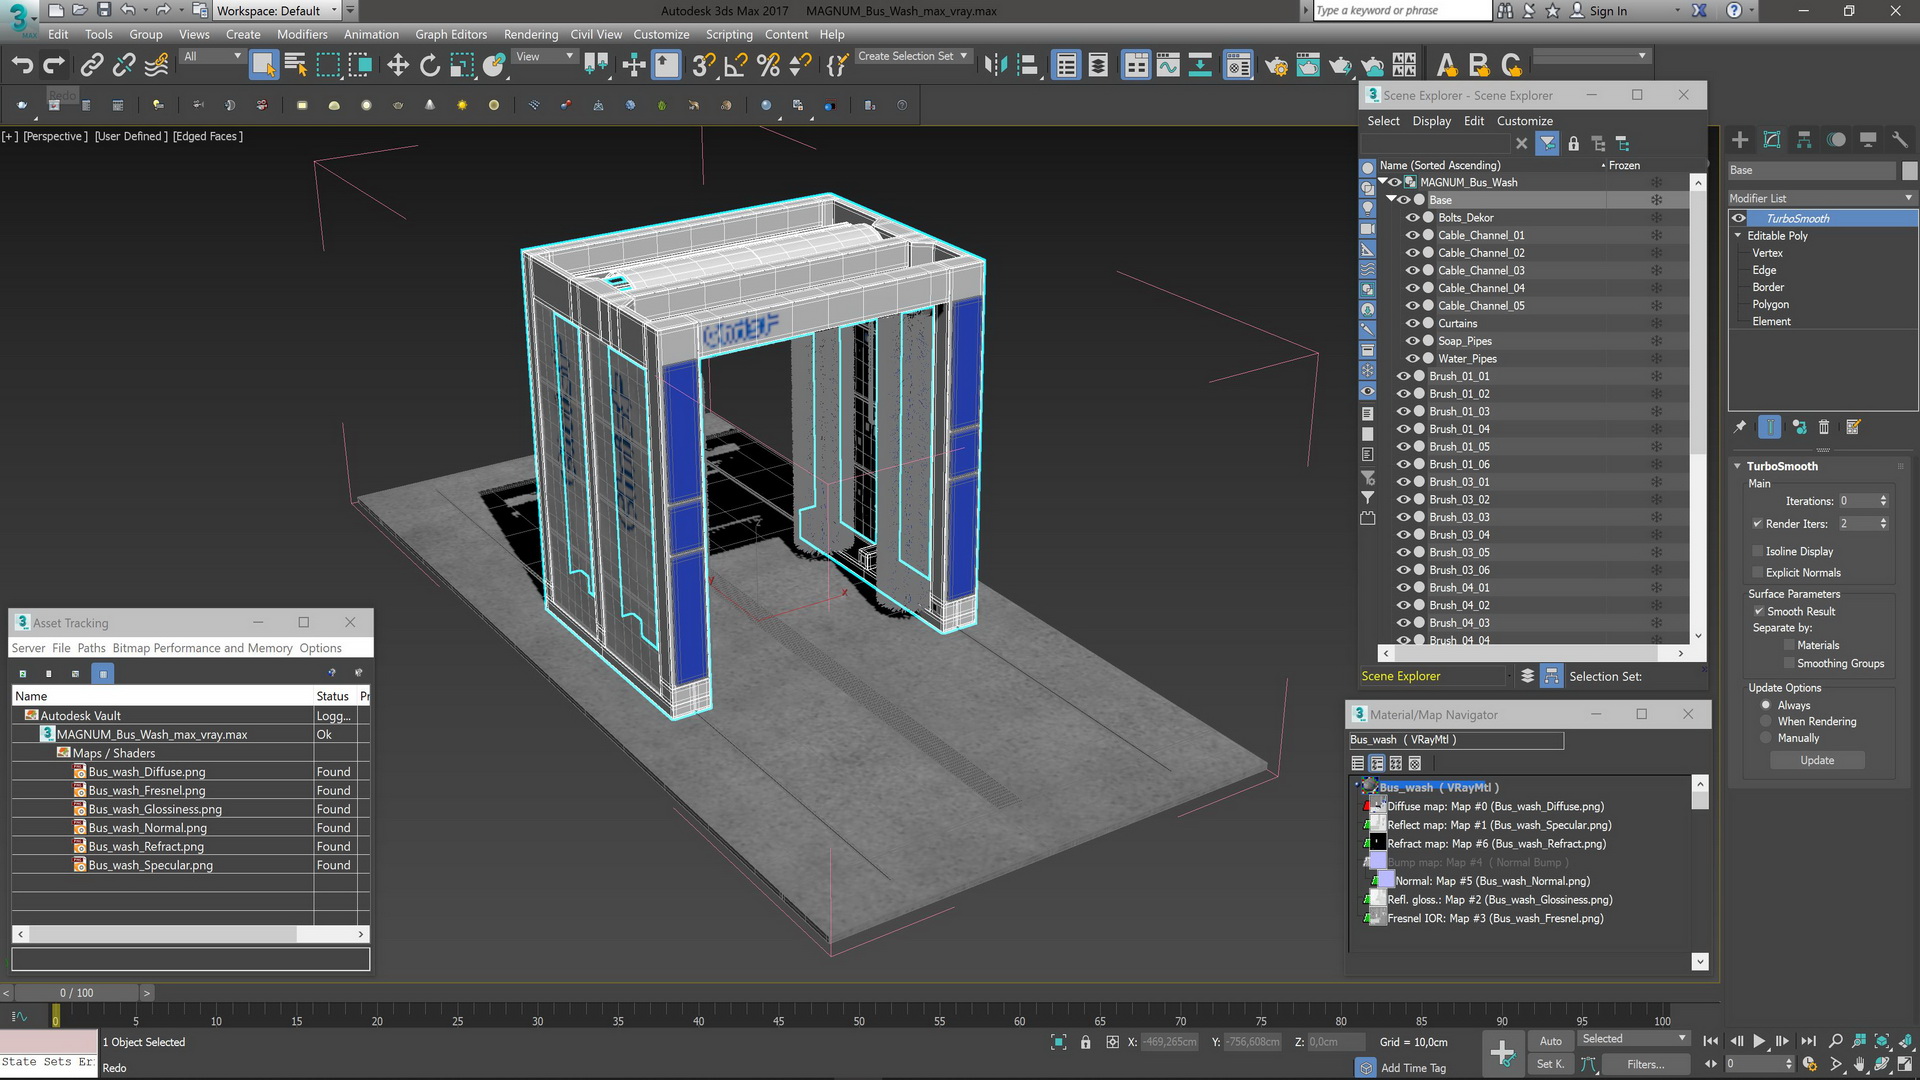Toggle visibility eye of Curtains
Viewport: 1920px width, 1080px height.
point(1412,323)
